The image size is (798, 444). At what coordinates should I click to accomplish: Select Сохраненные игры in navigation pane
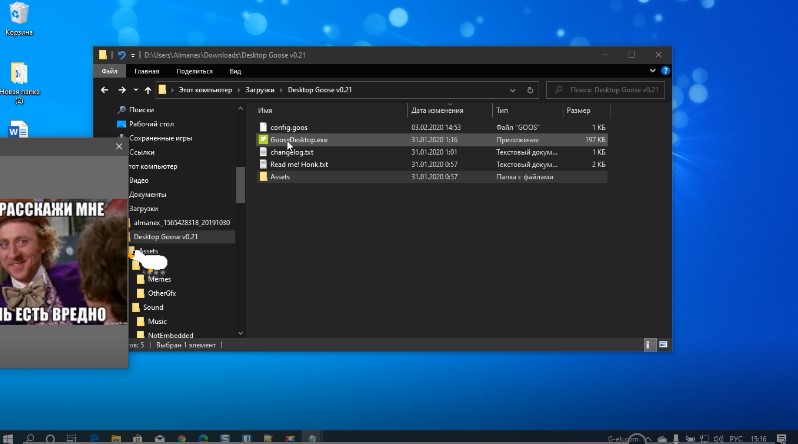tap(160, 138)
